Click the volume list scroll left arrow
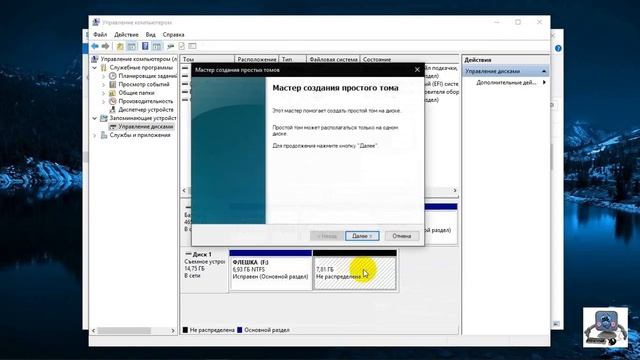This screenshot has height=360, width=640. coord(184,191)
